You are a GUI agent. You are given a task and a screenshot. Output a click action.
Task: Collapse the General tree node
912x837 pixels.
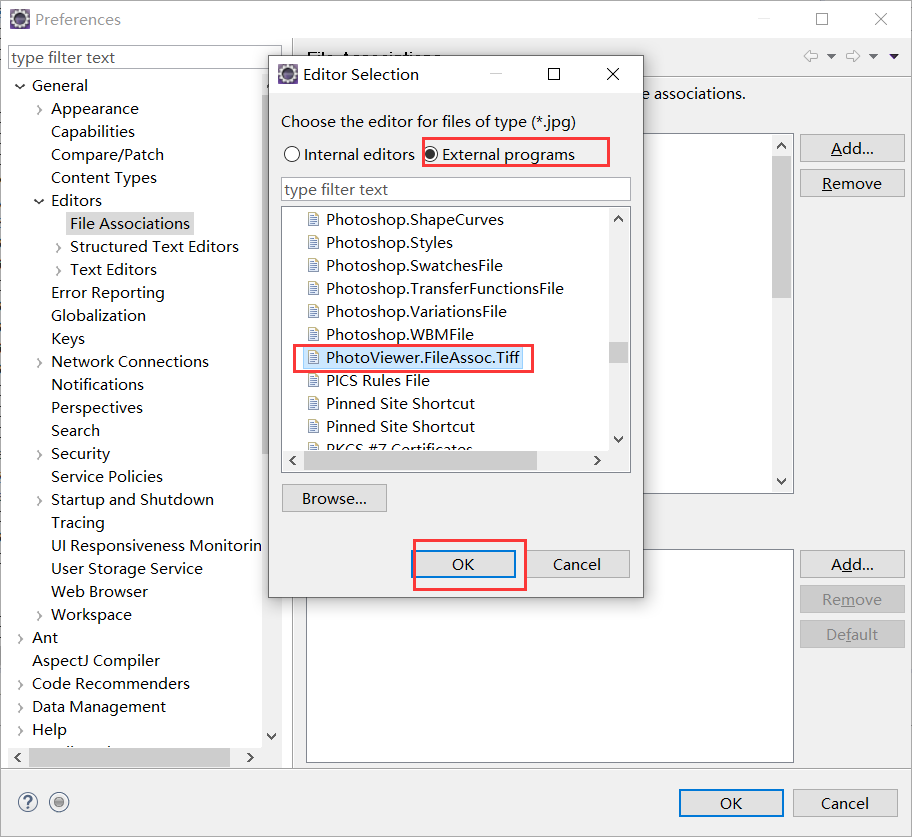21,85
